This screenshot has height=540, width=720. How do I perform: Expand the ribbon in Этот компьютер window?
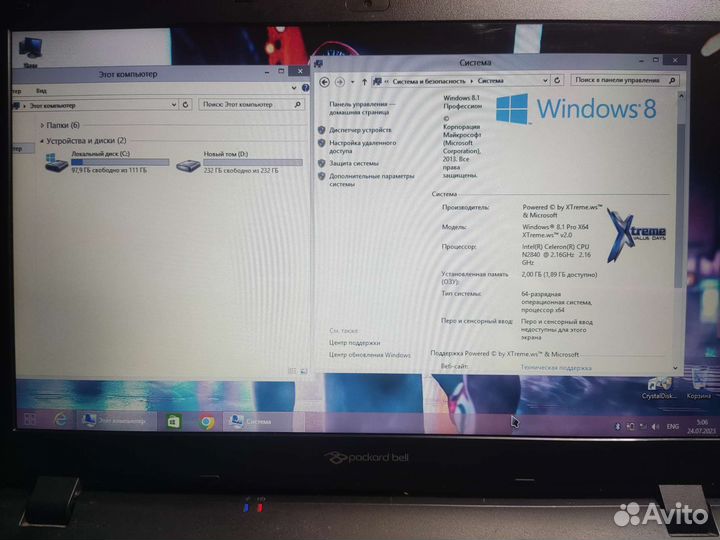294,88
